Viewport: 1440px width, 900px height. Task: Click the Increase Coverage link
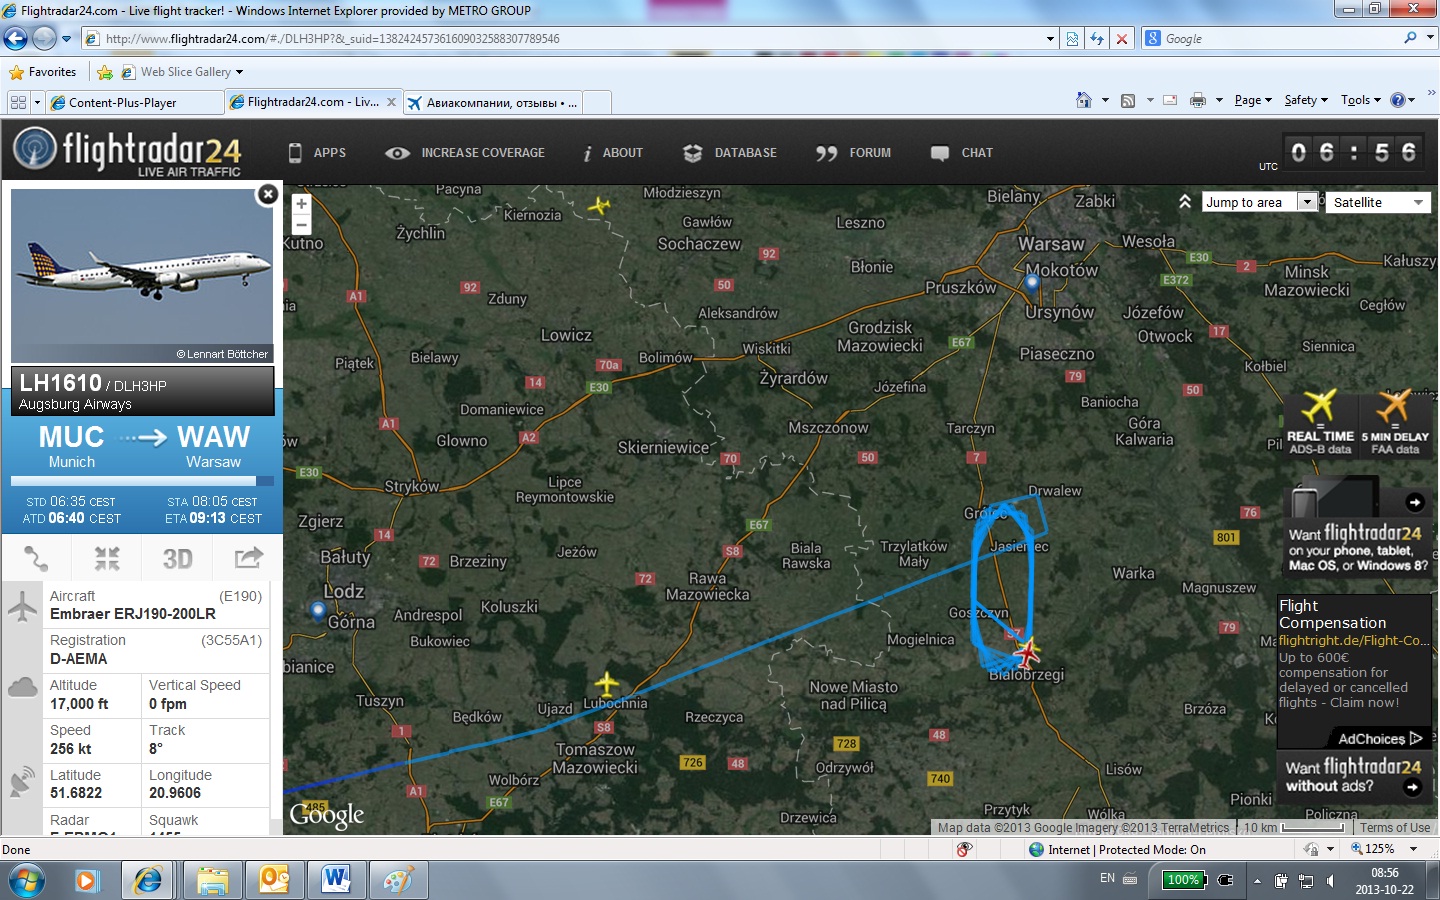coord(466,153)
